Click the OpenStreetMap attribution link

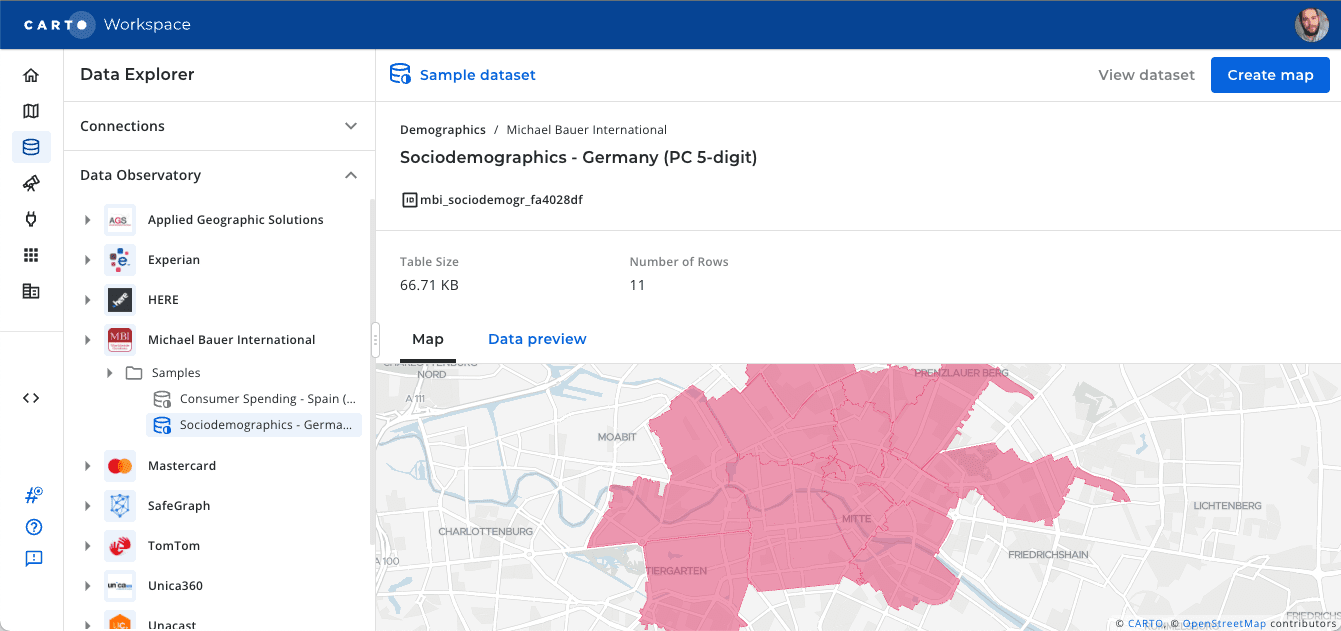pos(1225,622)
